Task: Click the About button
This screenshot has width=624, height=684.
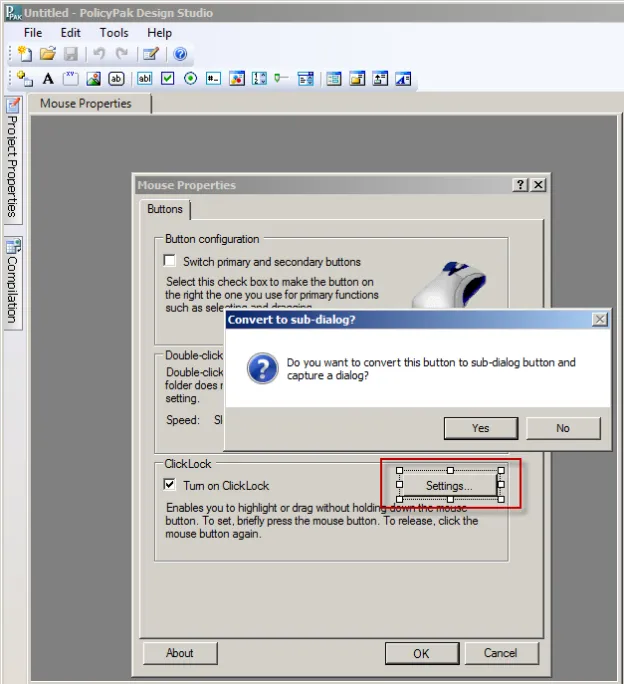Action: [180, 653]
